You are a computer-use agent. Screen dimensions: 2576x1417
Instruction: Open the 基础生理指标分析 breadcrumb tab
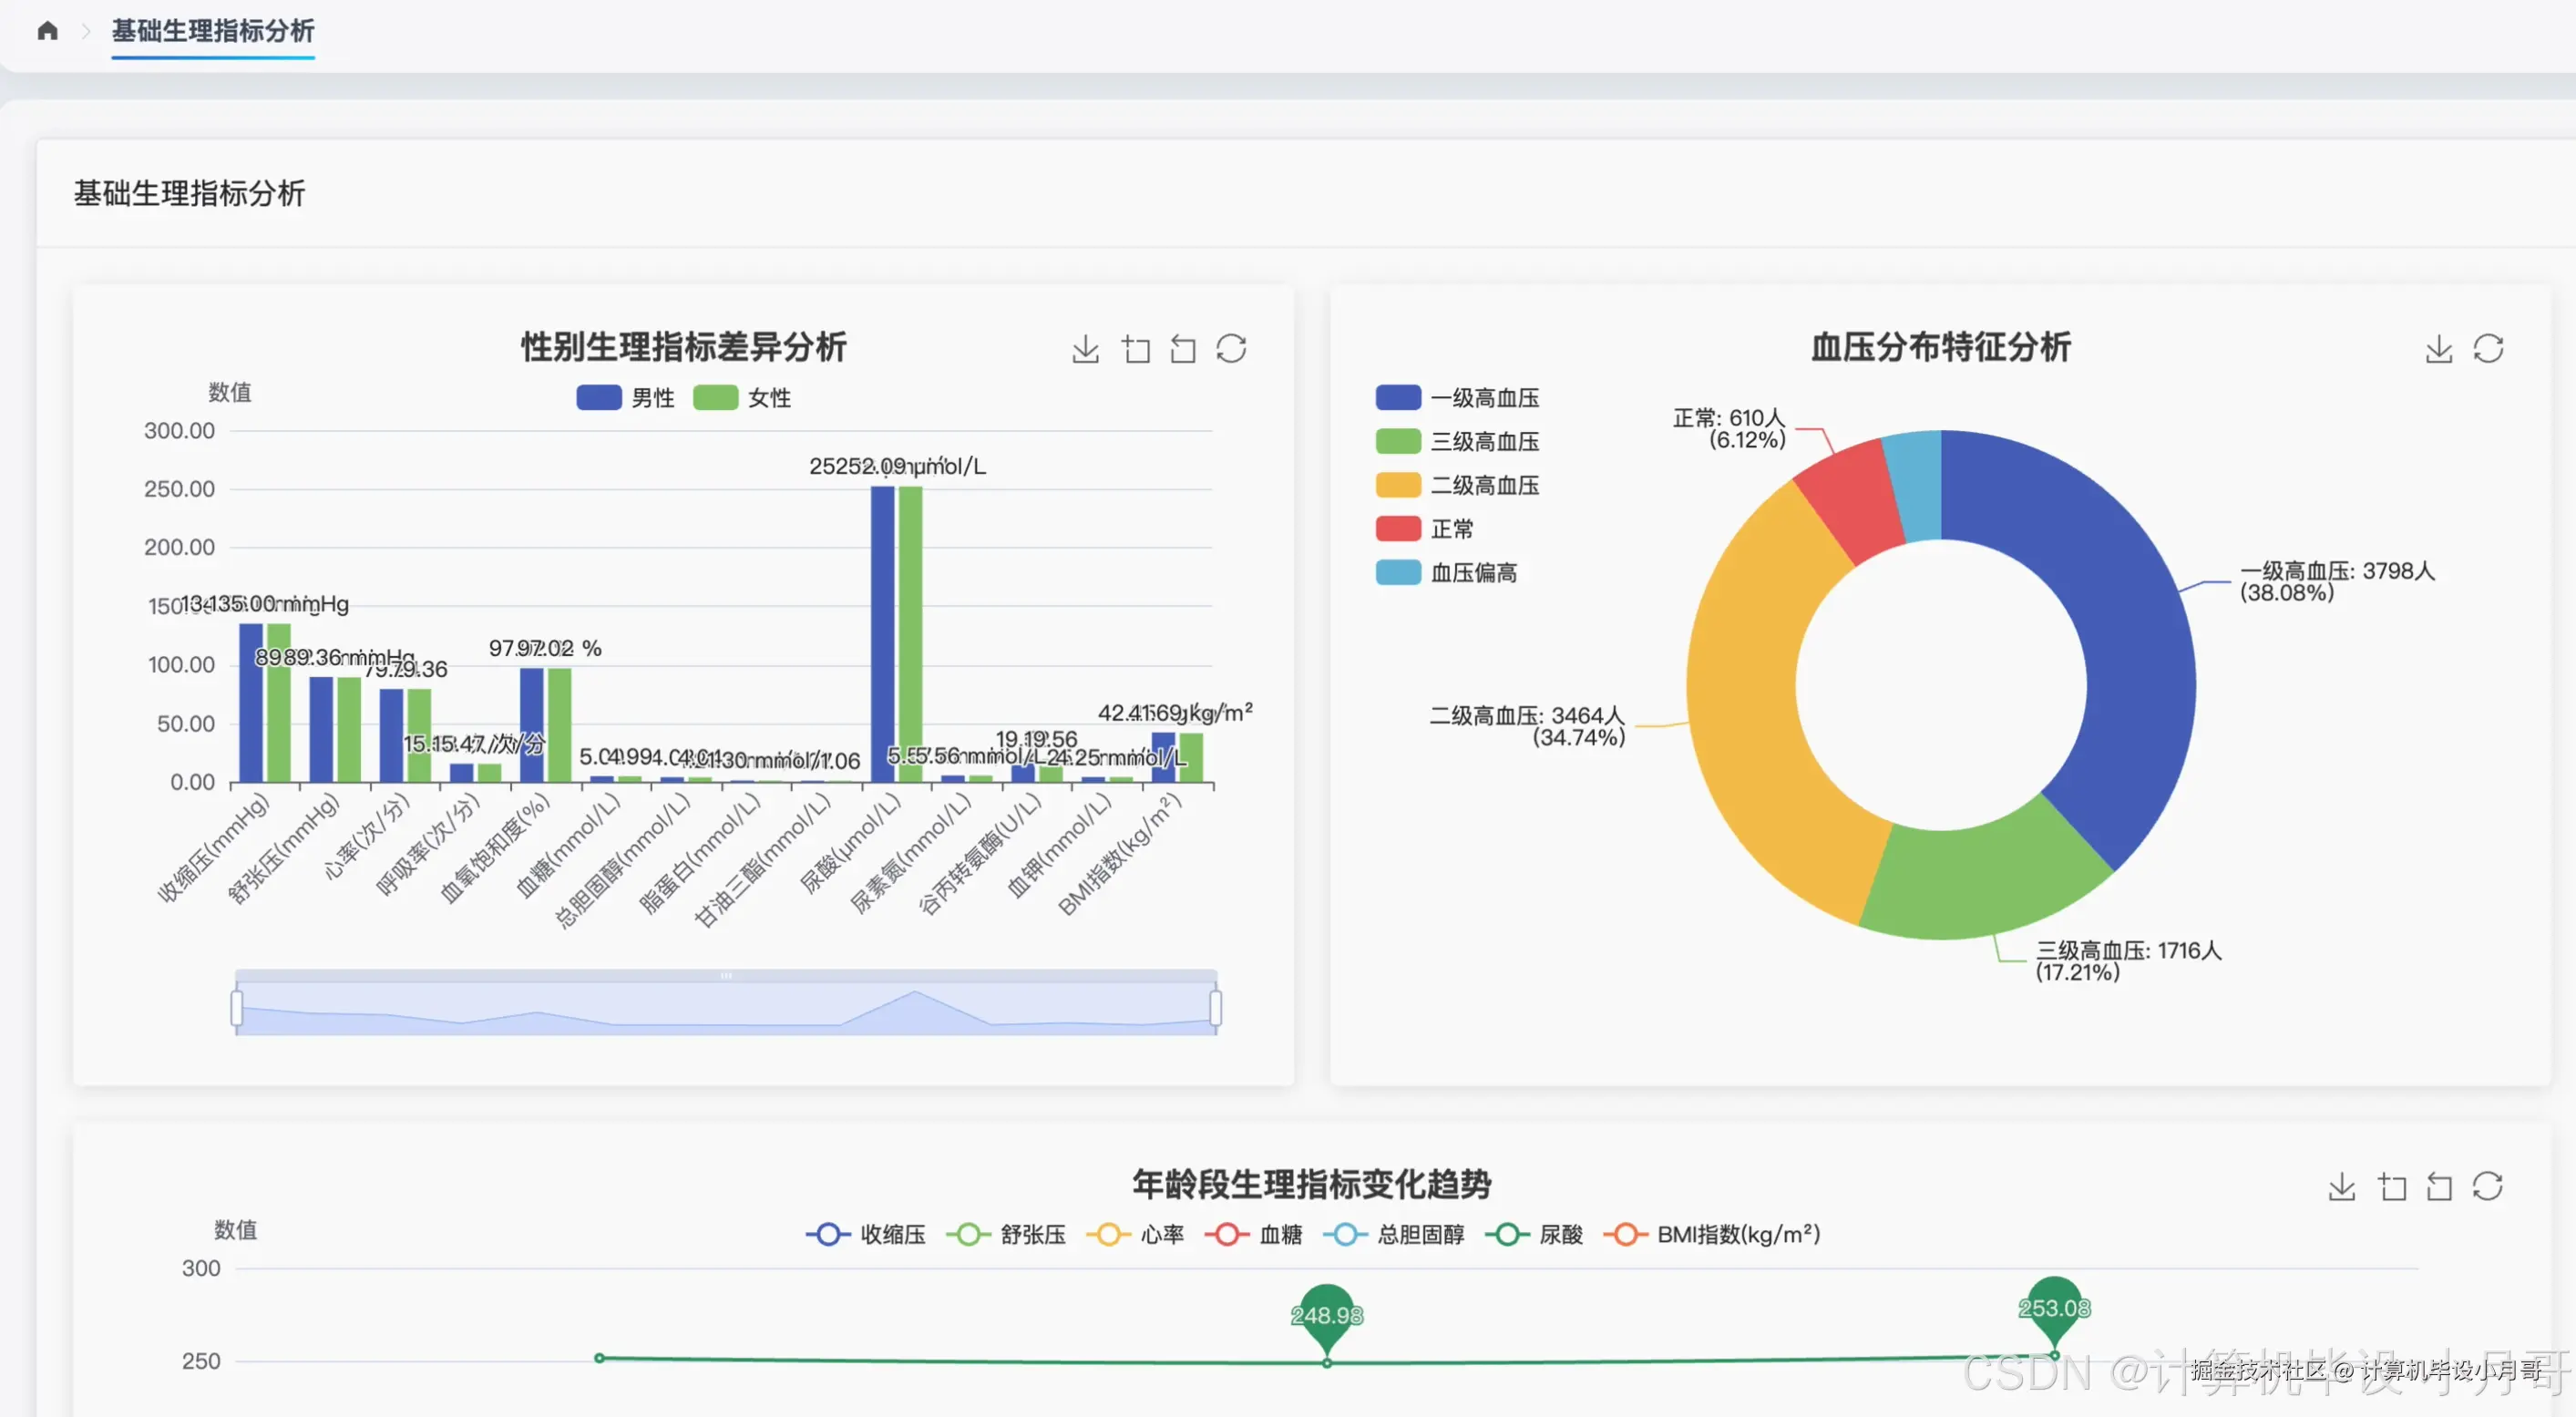coord(213,31)
